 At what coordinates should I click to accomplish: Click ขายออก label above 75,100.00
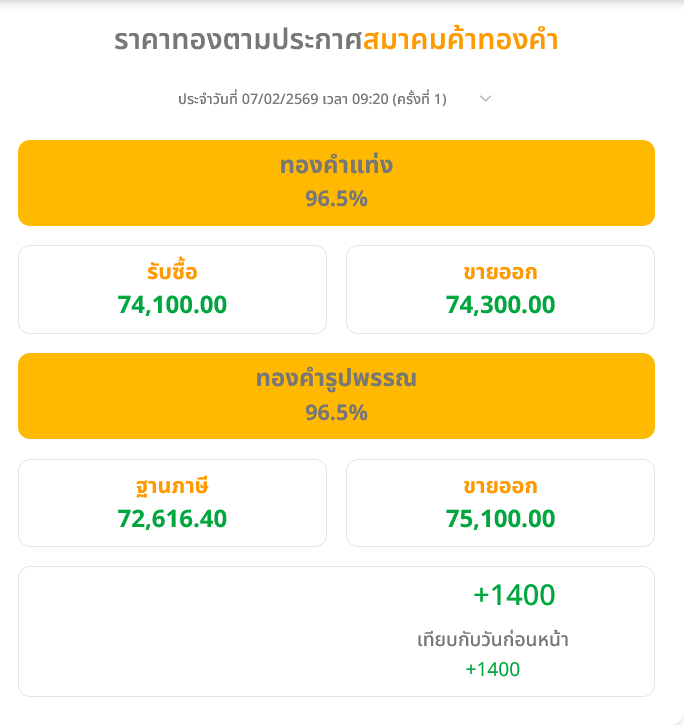tap(500, 486)
